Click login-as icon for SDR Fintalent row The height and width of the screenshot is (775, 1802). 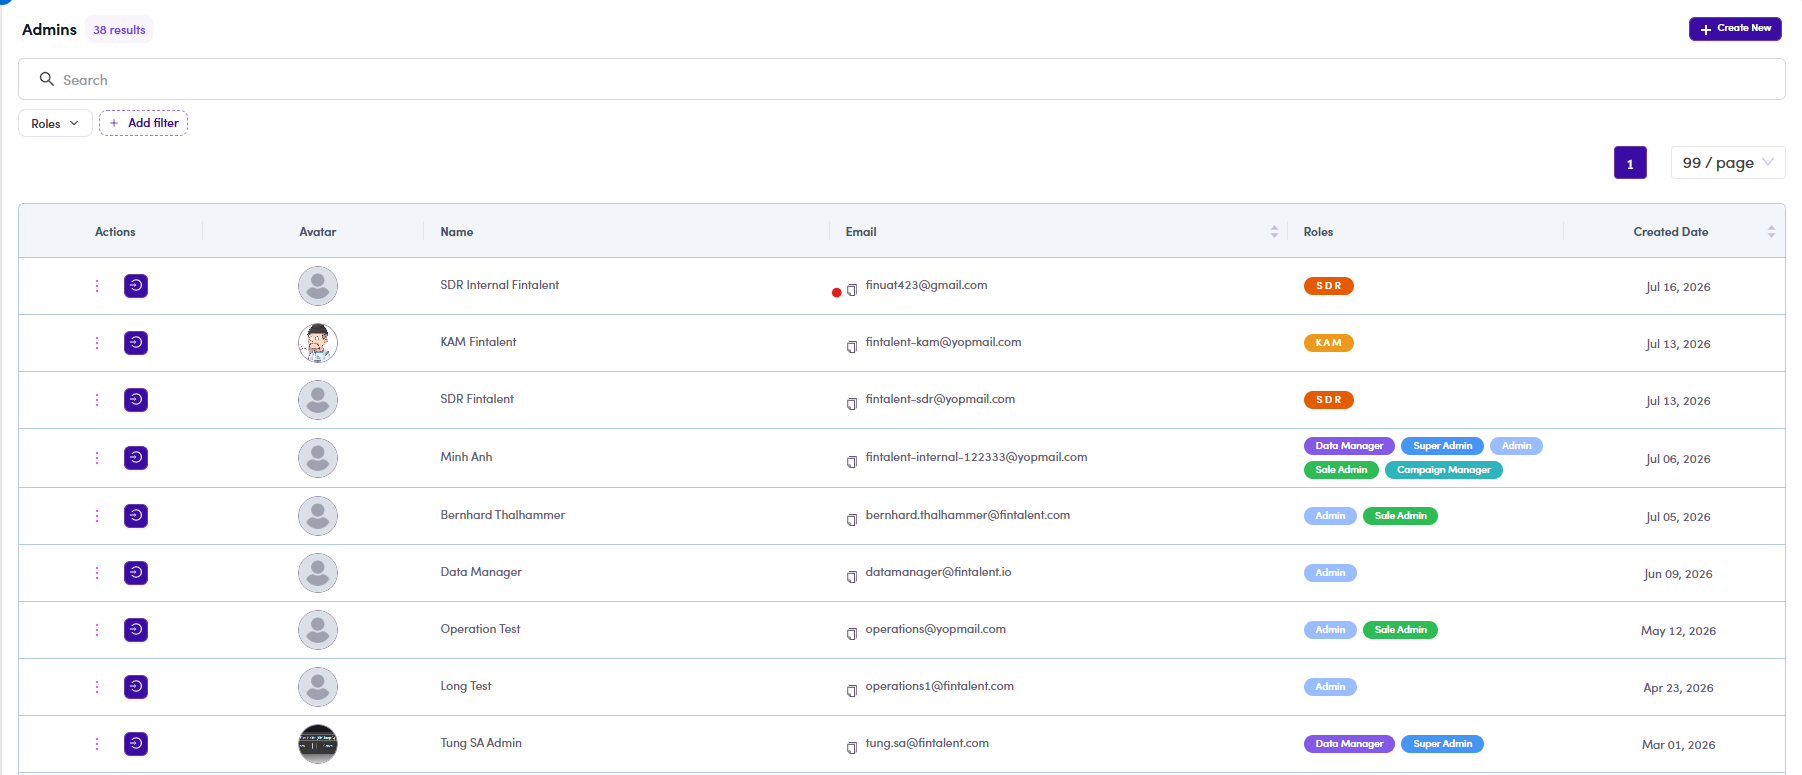click(136, 400)
